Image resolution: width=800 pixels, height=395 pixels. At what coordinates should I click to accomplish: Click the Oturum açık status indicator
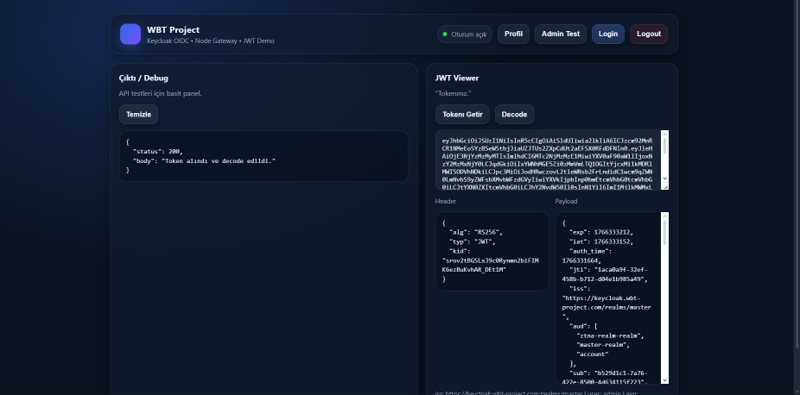(x=464, y=34)
